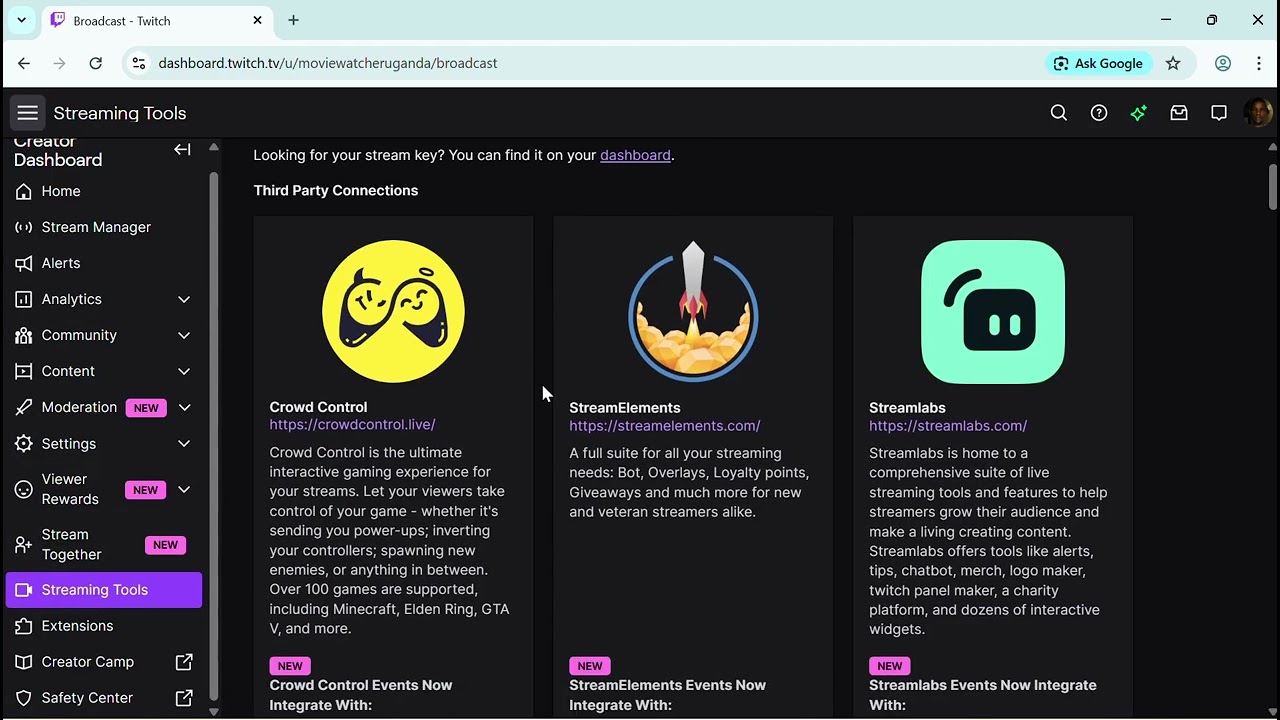The height and width of the screenshot is (720, 1280).
Task: Click Creator Camp external link icon
Action: coord(184,662)
